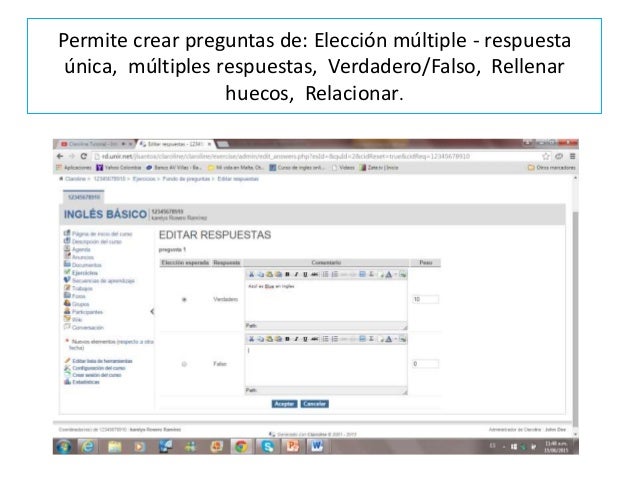Click inside the Verdadero comment text area
This screenshot has width=638, height=479.
(326, 300)
